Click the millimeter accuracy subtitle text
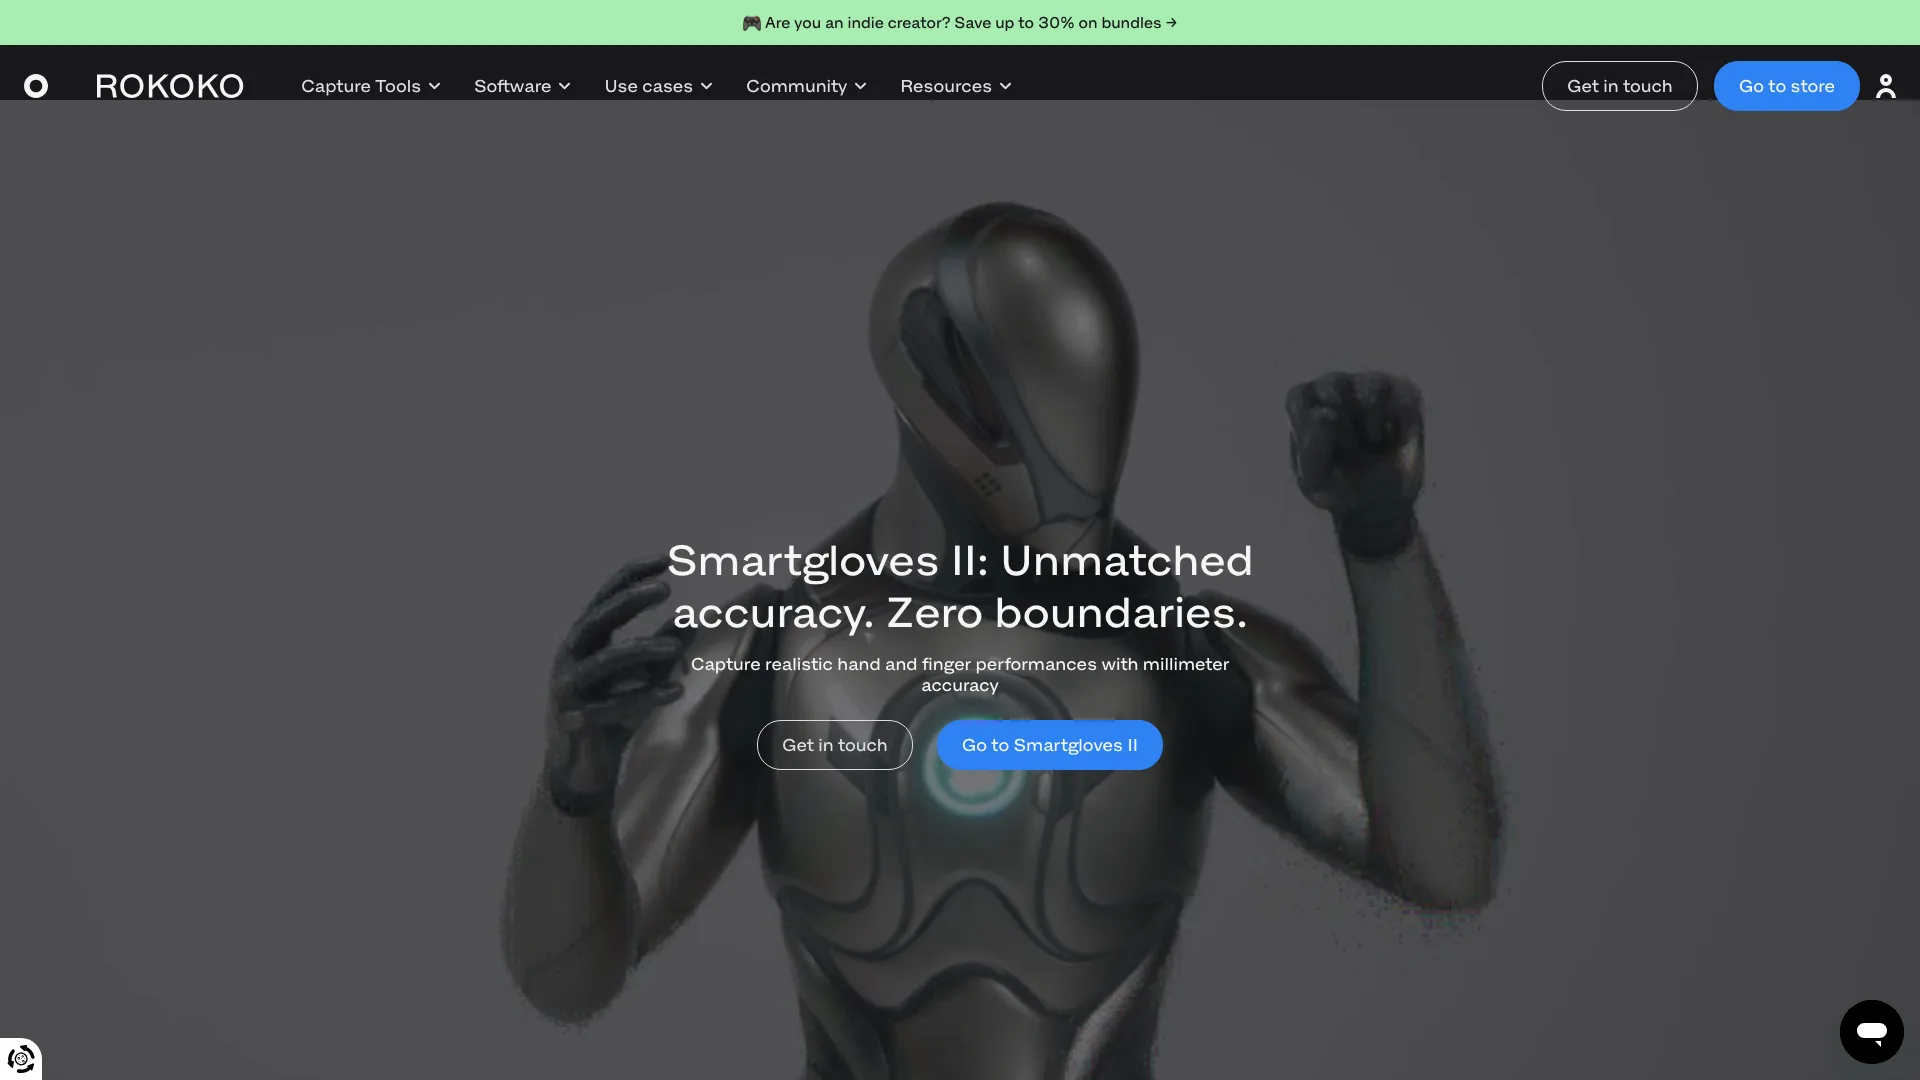The height and width of the screenshot is (1080, 1920). coord(960,675)
